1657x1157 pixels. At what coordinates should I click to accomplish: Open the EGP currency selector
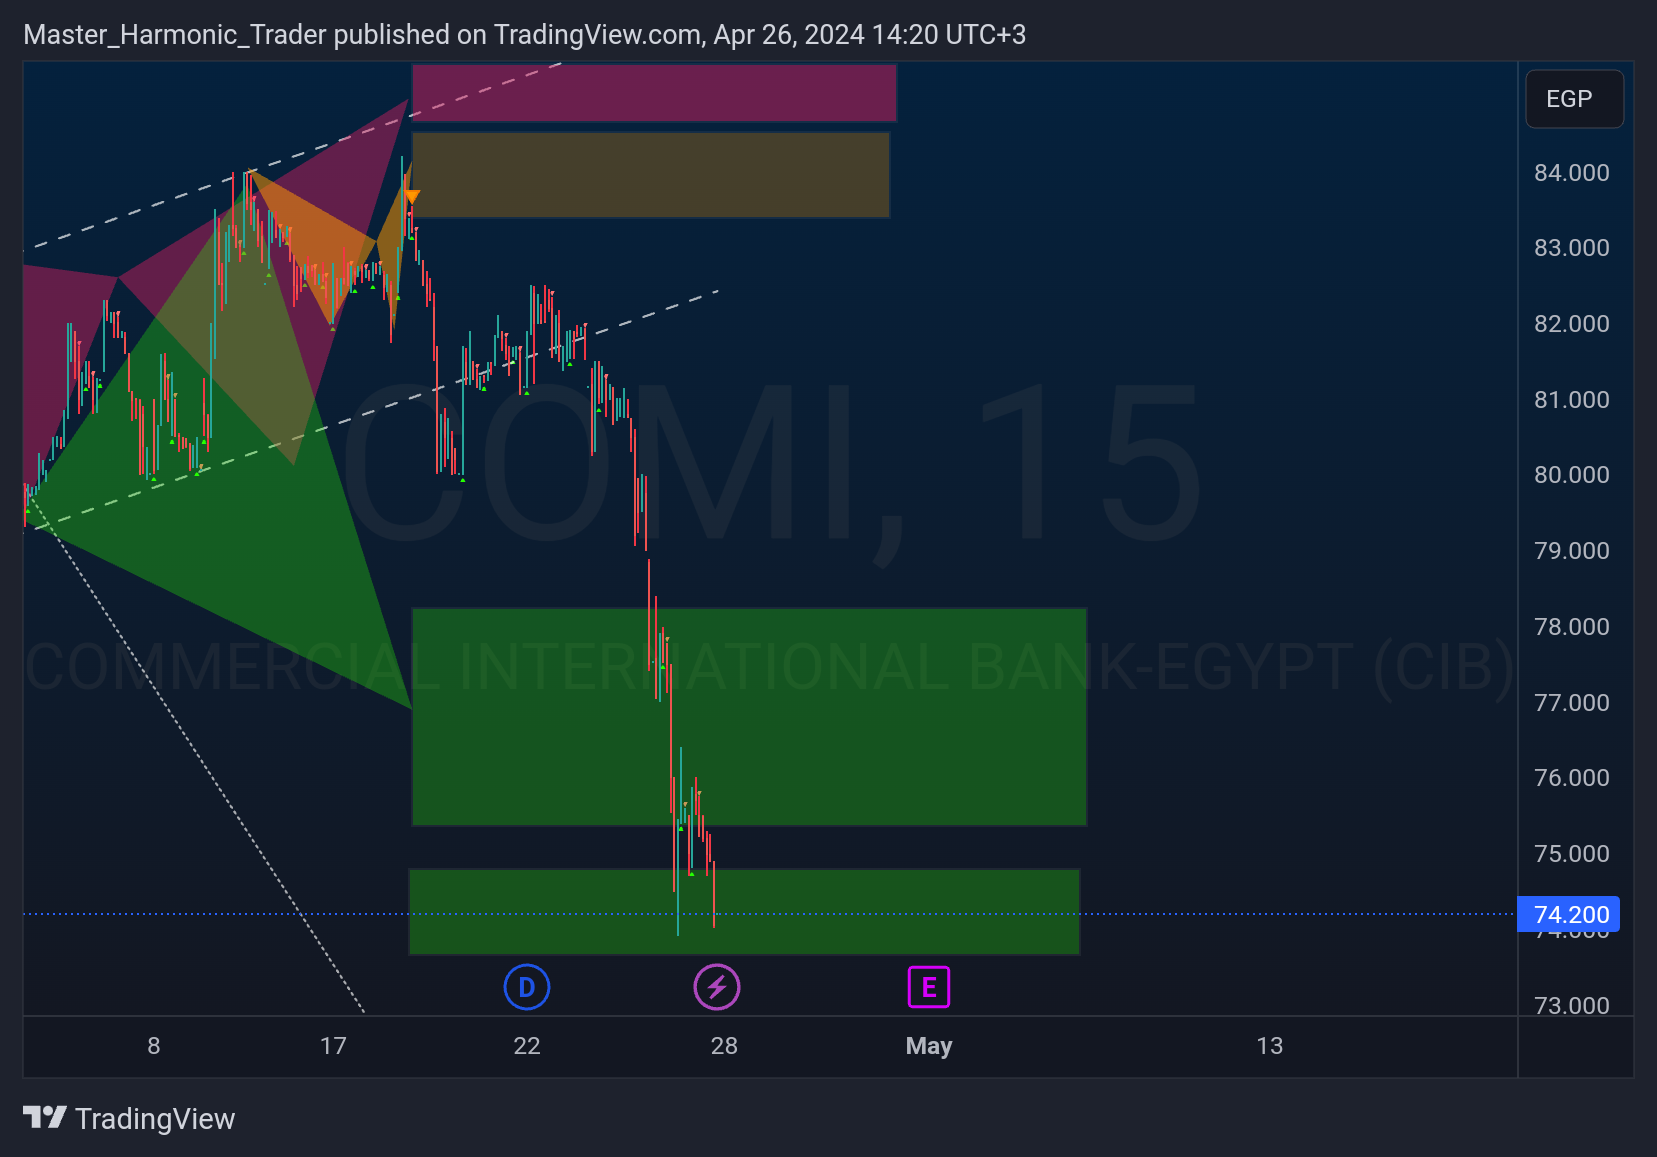[x=1574, y=99]
